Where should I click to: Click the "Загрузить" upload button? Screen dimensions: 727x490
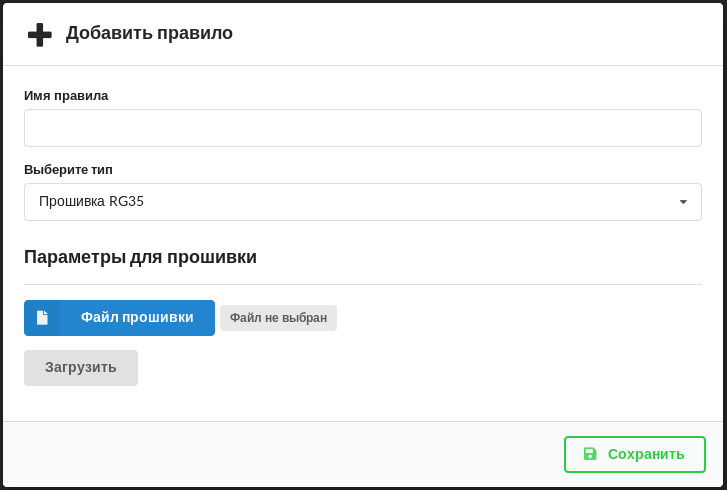coord(81,368)
